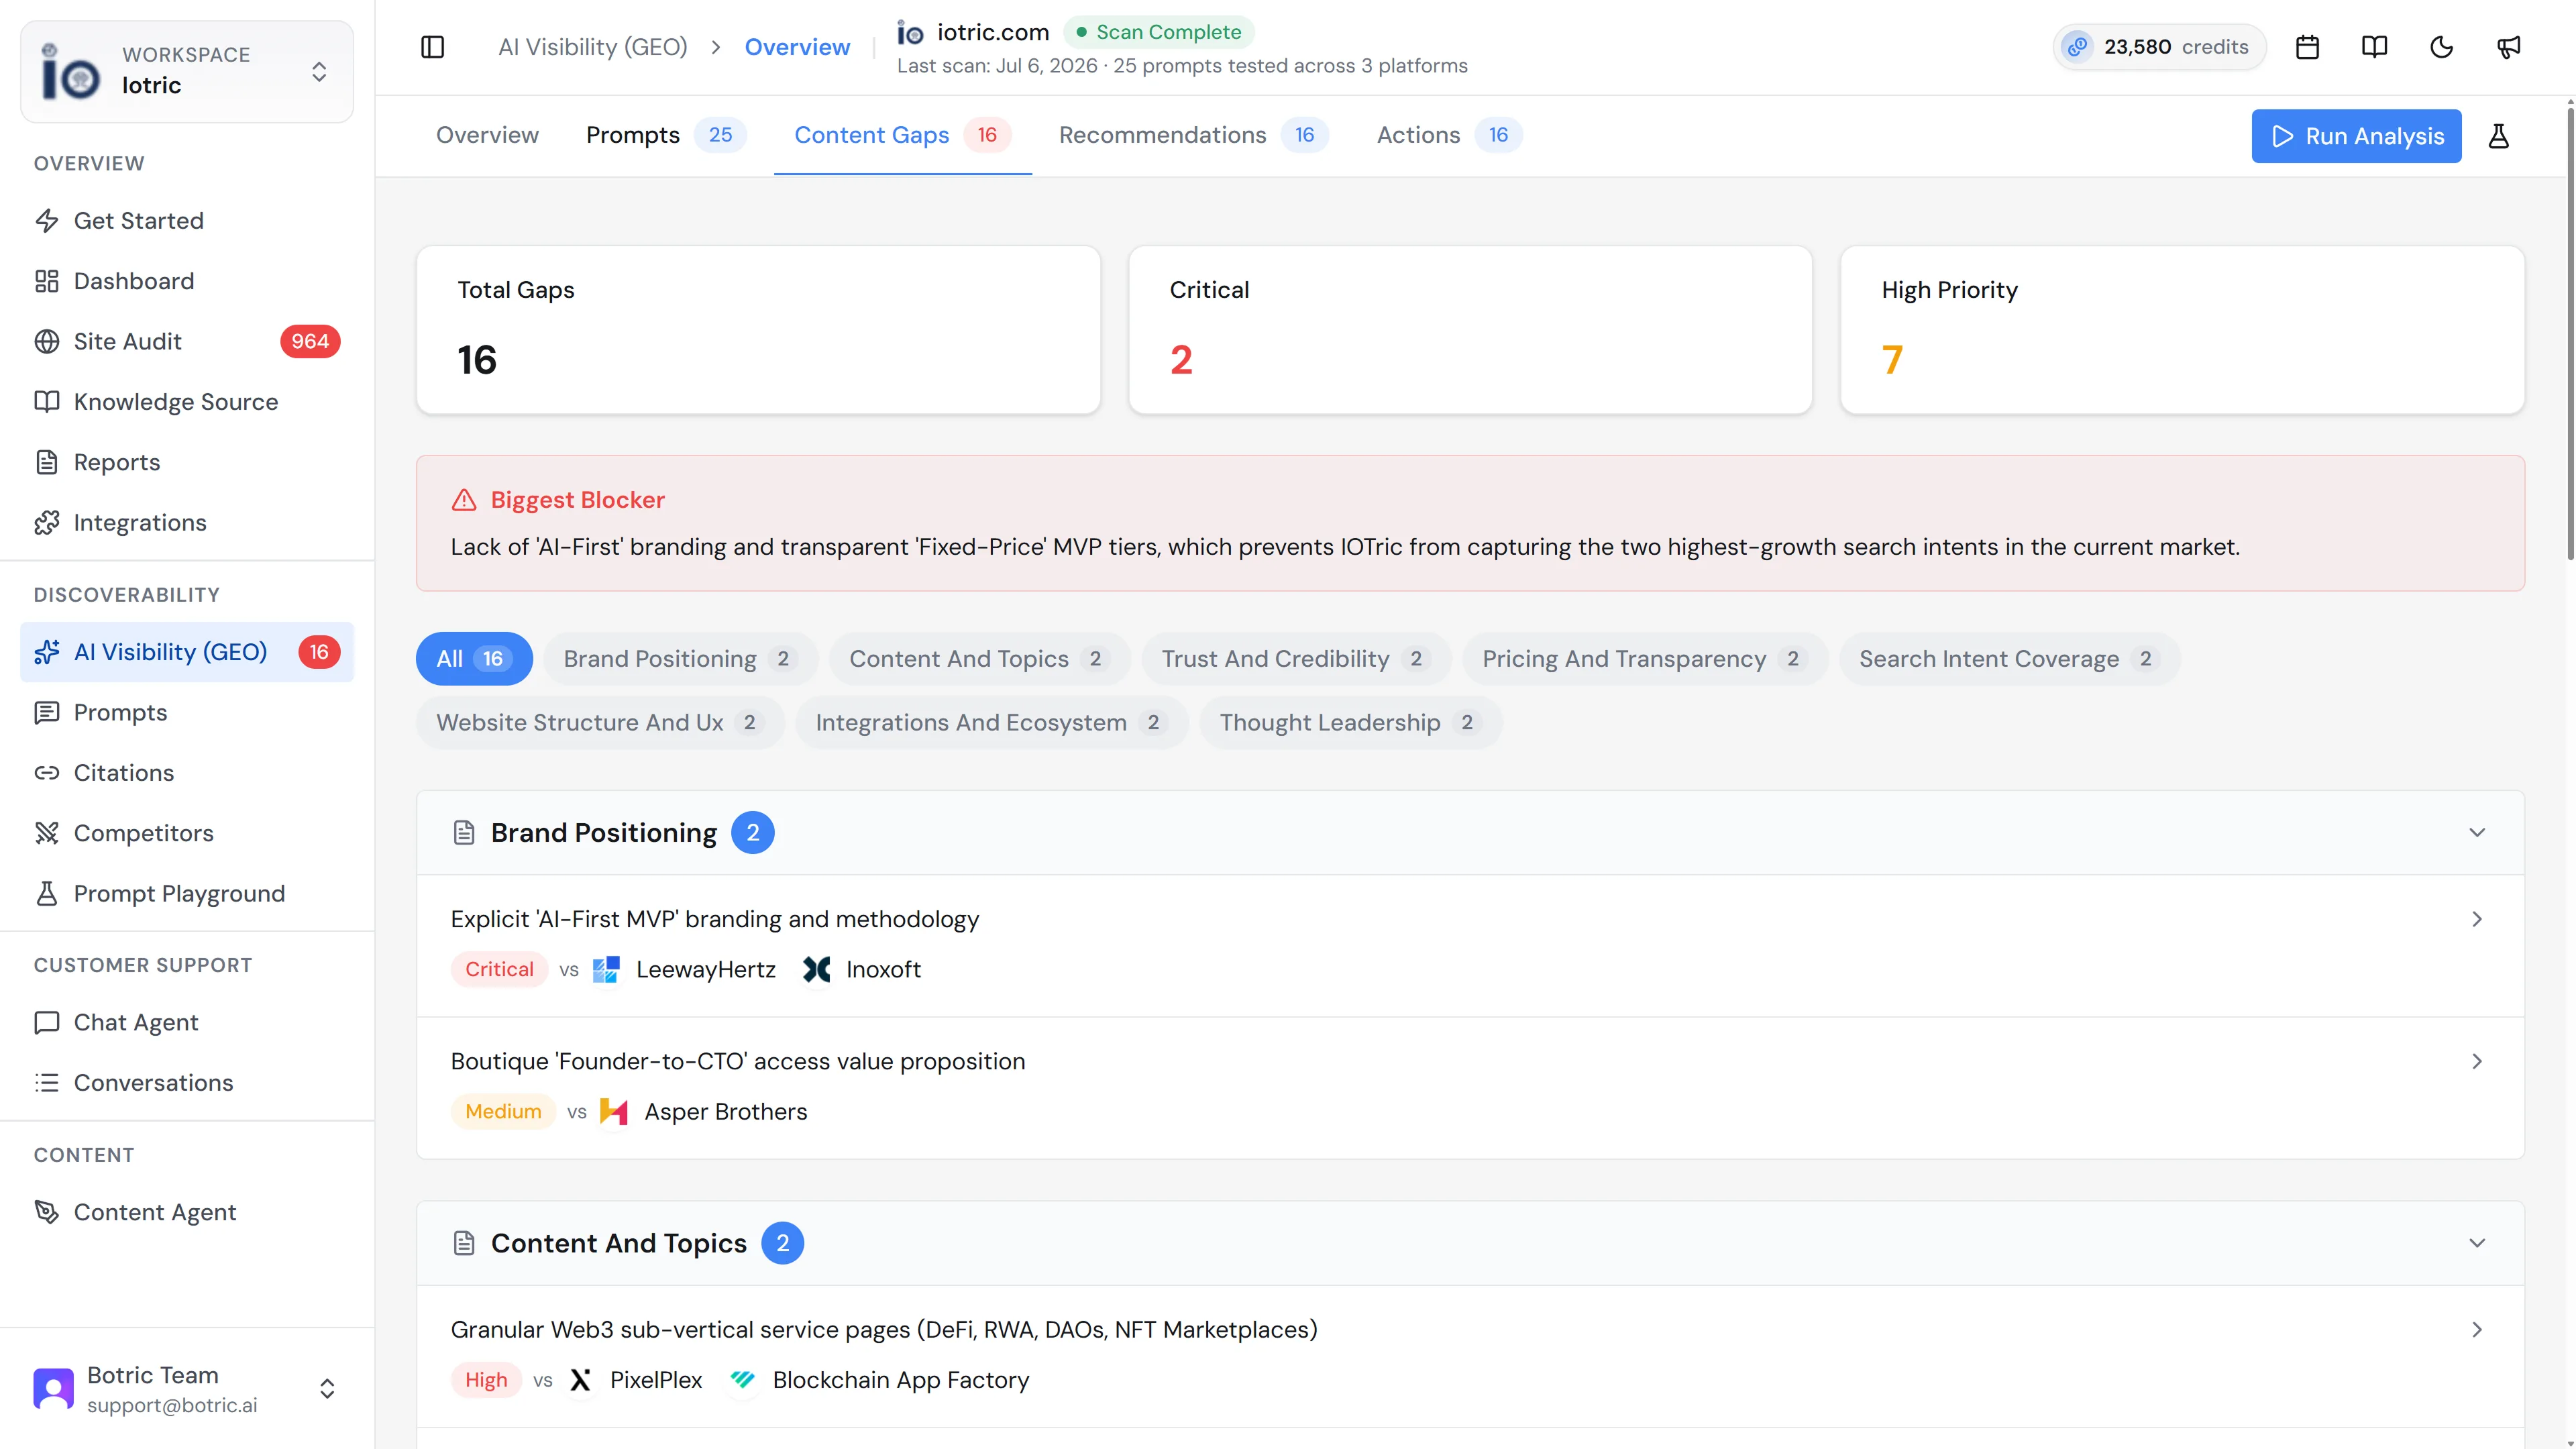Image resolution: width=2576 pixels, height=1449 pixels.
Task: Expand 'AI-First MVP' branding gap row
Action: [x=1470, y=946]
